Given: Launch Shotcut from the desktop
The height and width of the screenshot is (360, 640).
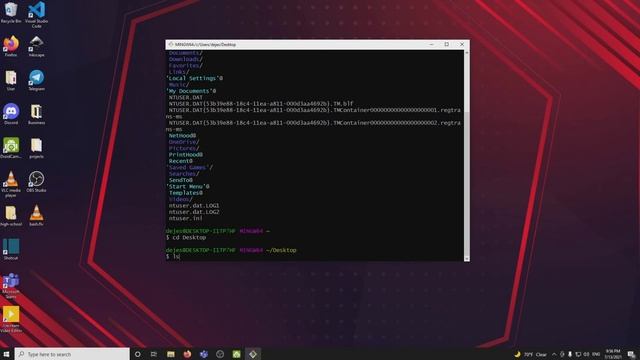Looking at the screenshot, I should 11,249.
